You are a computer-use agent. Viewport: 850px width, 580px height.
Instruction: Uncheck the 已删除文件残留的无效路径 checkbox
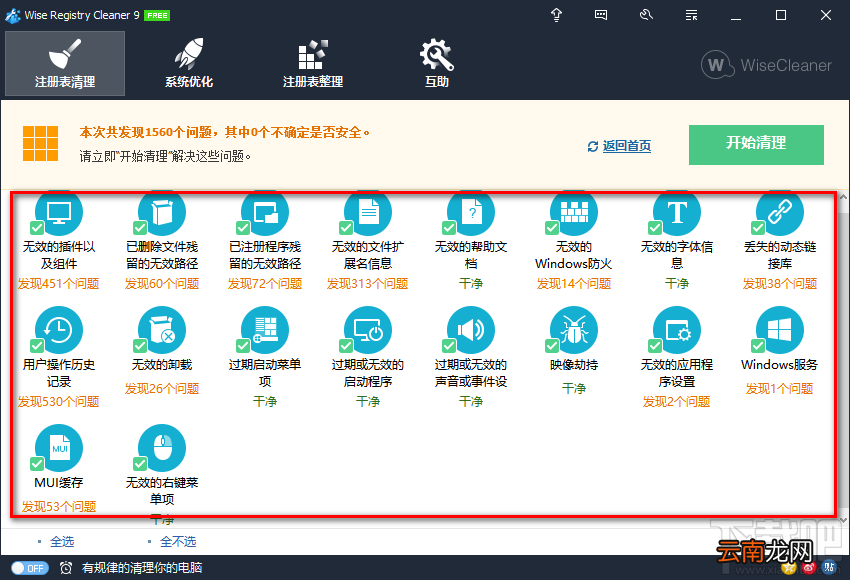pos(140,228)
